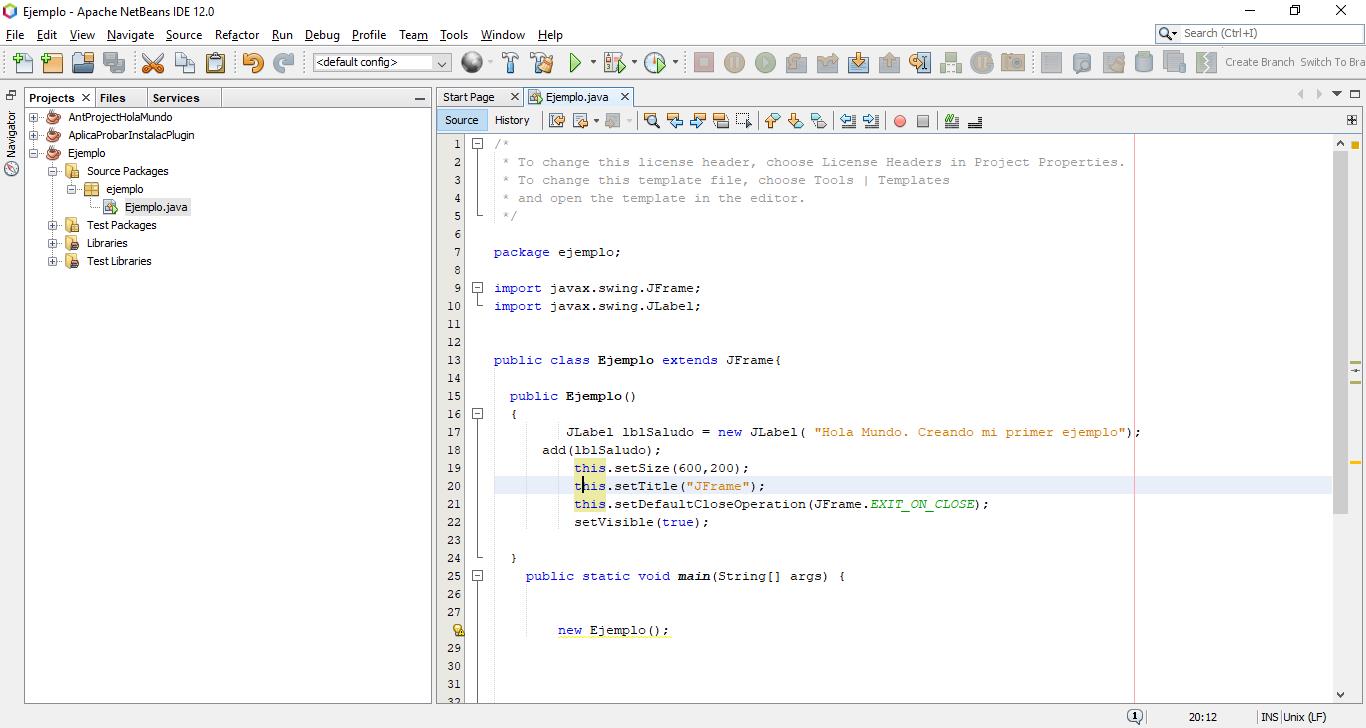This screenshot has width=1366, height=728.
Task: Open the New Project dialog
Action: (x=51, y=62)
